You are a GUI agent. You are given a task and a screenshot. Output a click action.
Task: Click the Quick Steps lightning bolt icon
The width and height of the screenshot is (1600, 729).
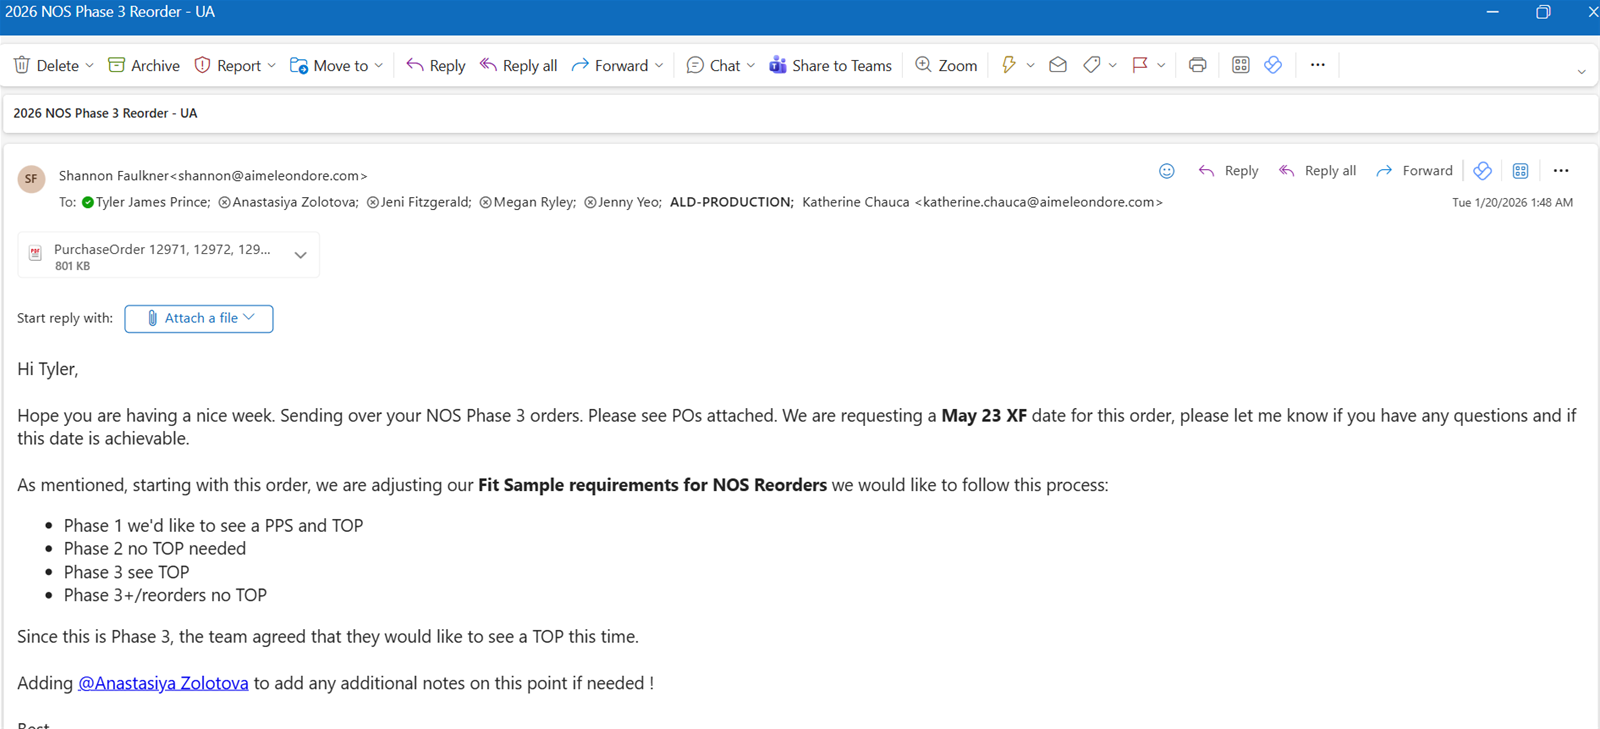coord(1008,65)
